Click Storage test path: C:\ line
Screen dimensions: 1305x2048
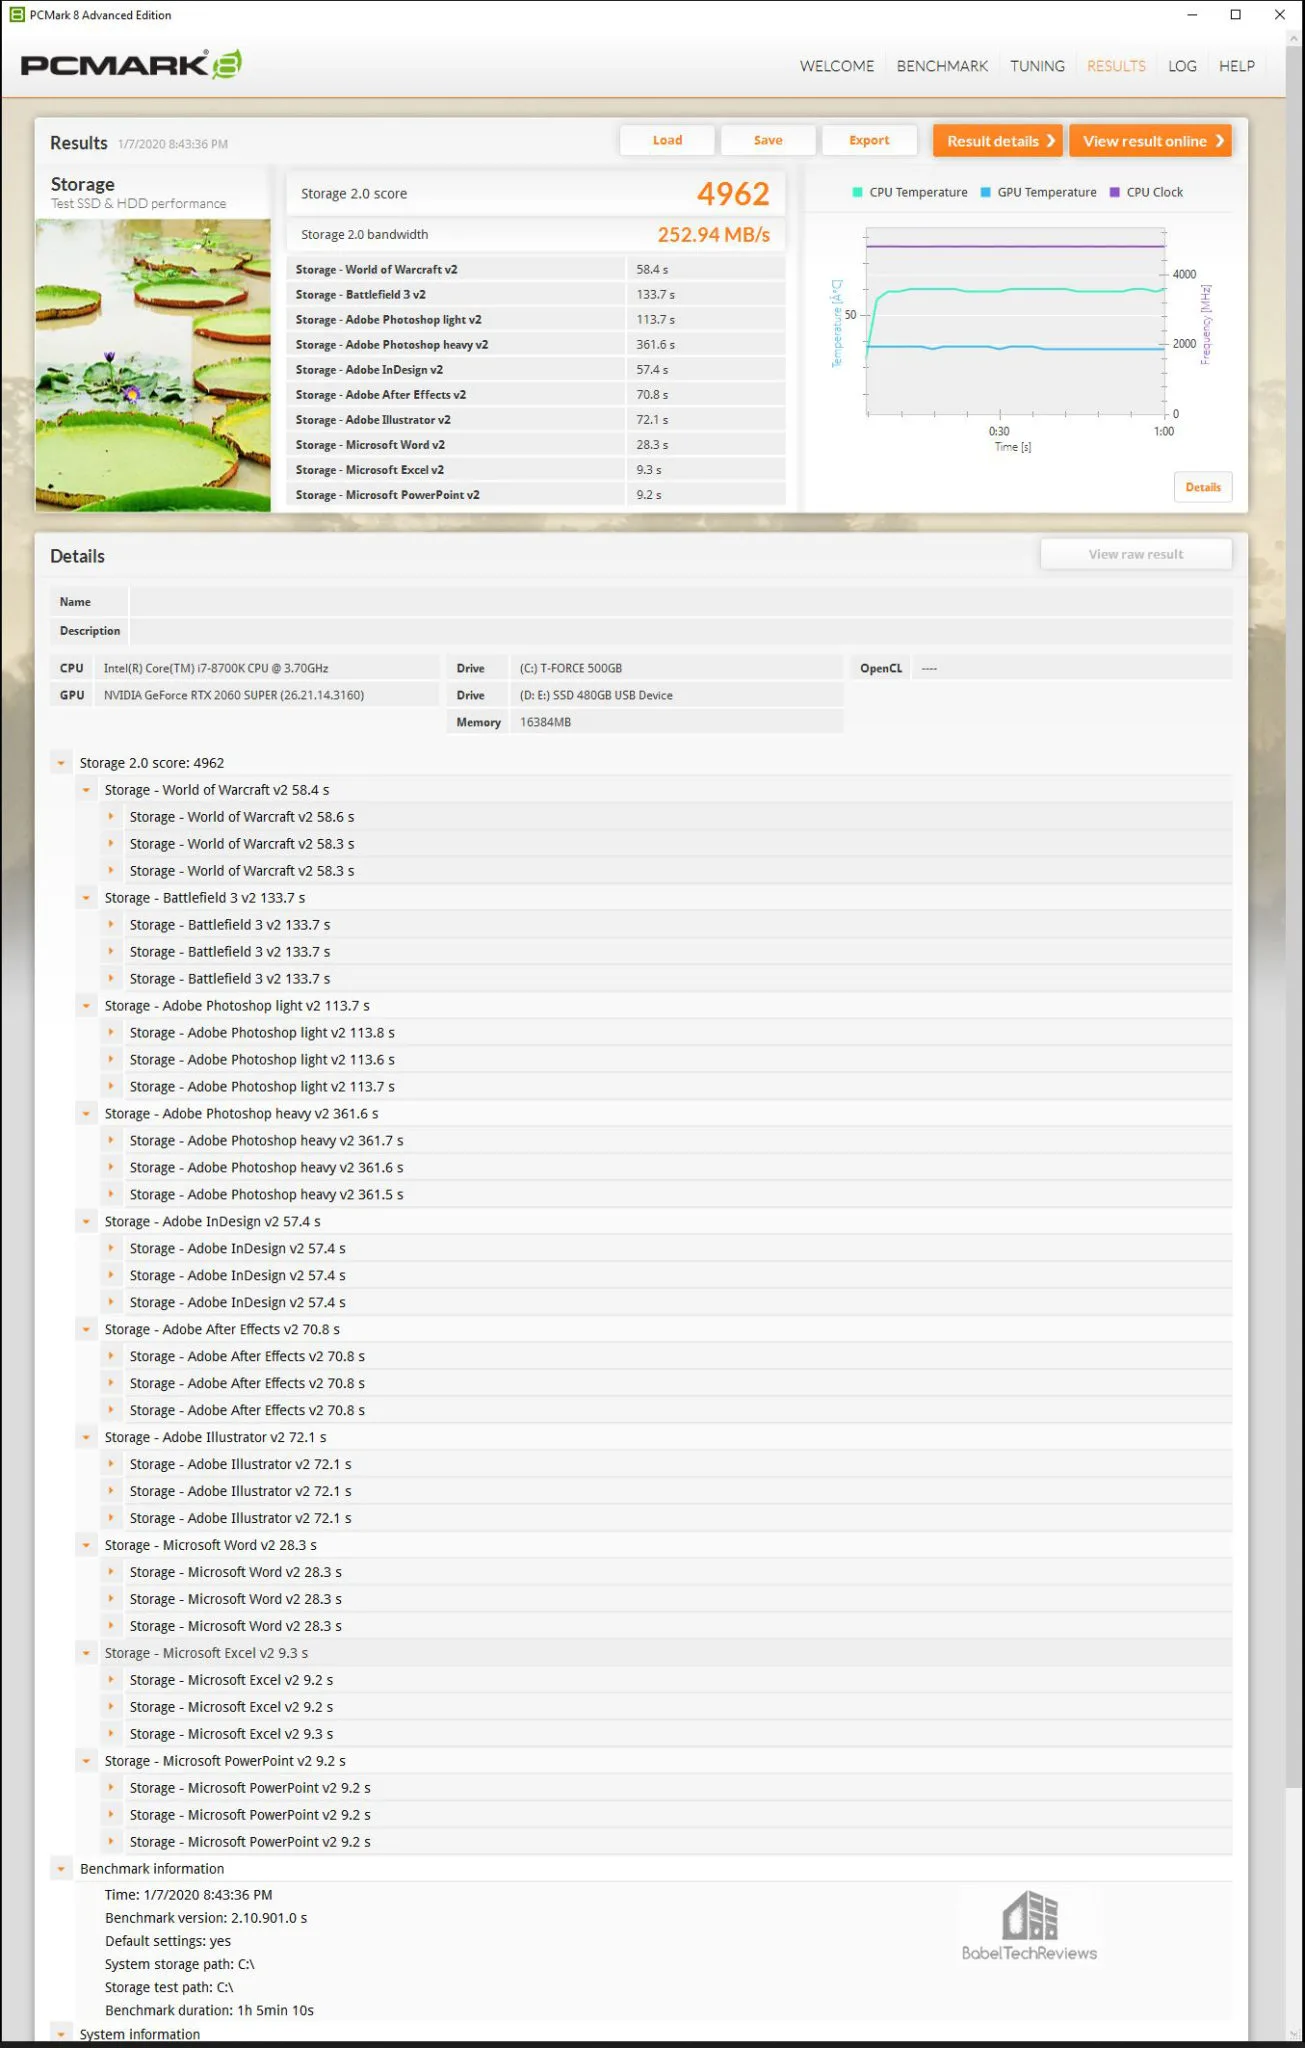click(169, 1987)
